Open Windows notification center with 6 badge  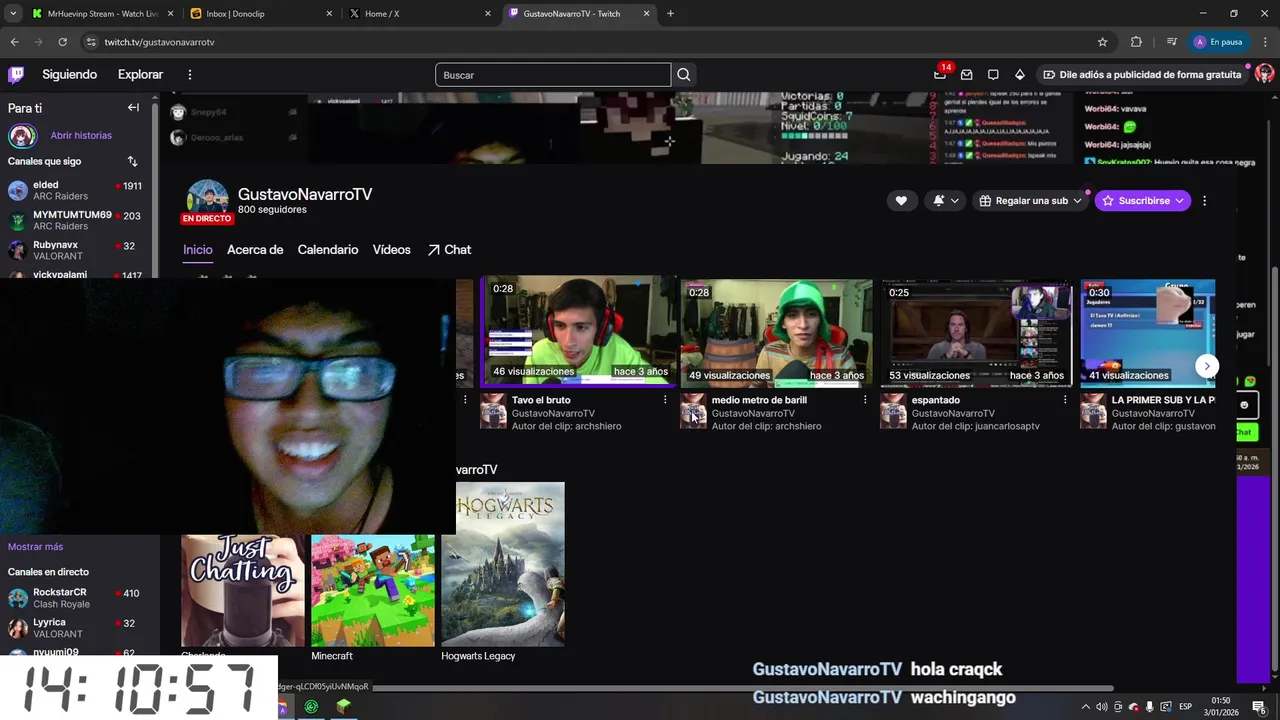[1259, 707]
